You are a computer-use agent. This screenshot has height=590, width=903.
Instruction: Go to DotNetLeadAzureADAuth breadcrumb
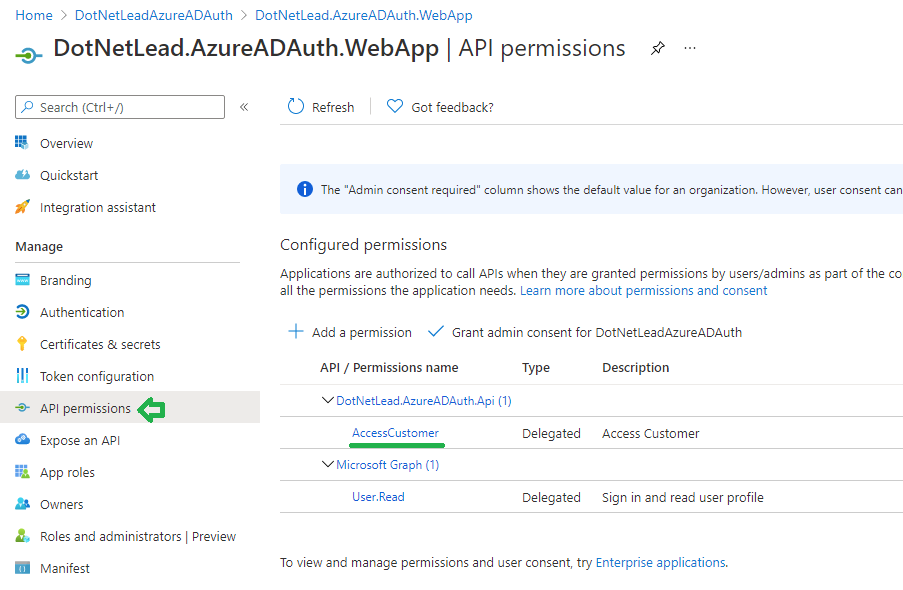(x=154, y=16)
